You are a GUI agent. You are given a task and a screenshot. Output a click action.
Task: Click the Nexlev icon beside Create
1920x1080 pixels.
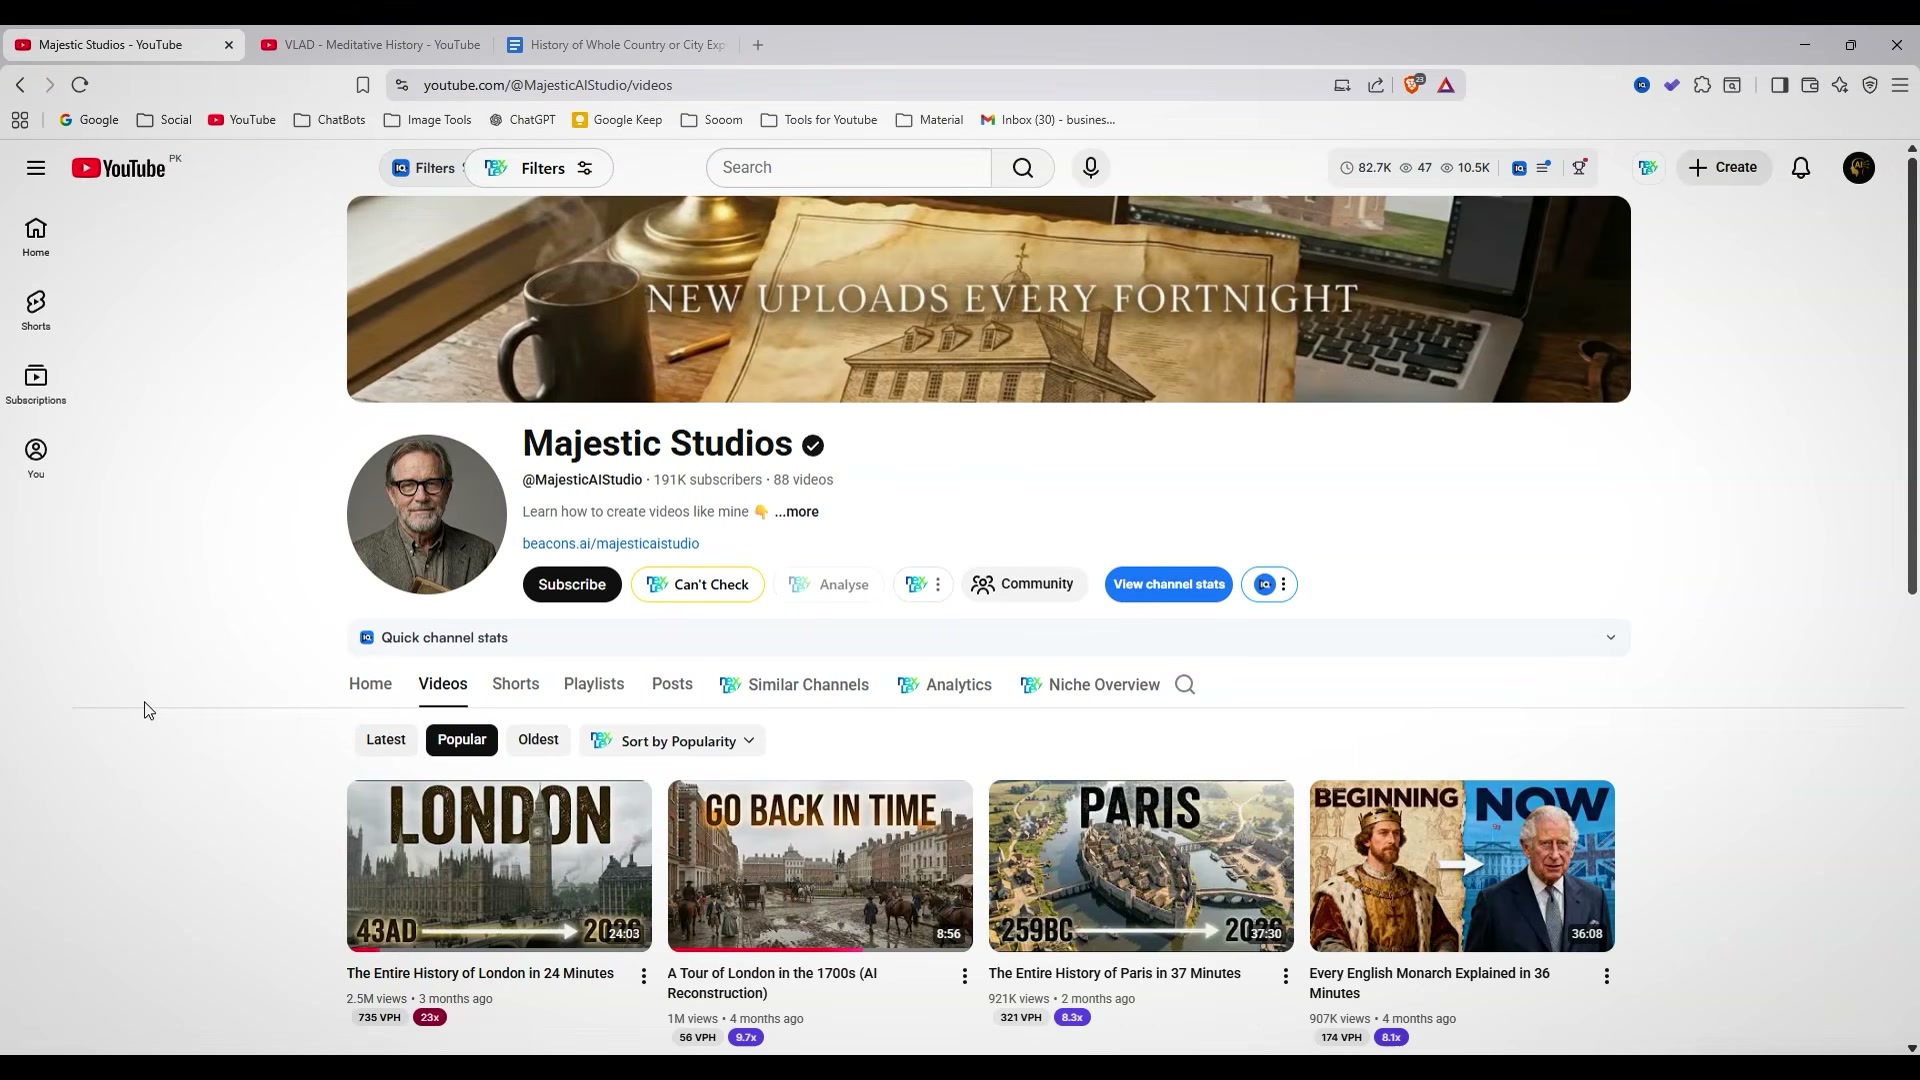tap(1648, 168)
